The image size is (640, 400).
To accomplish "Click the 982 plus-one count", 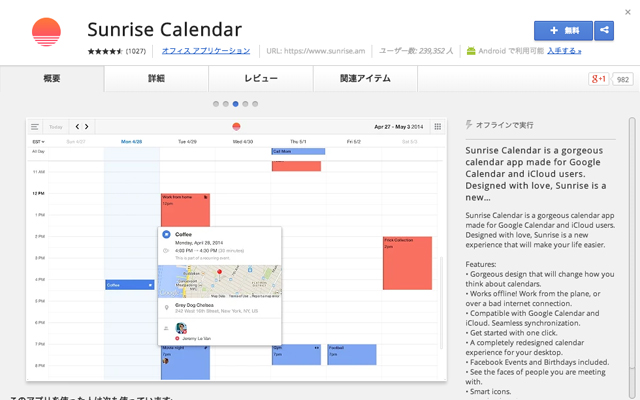I will pyautogui.click(x=622, y=79).
